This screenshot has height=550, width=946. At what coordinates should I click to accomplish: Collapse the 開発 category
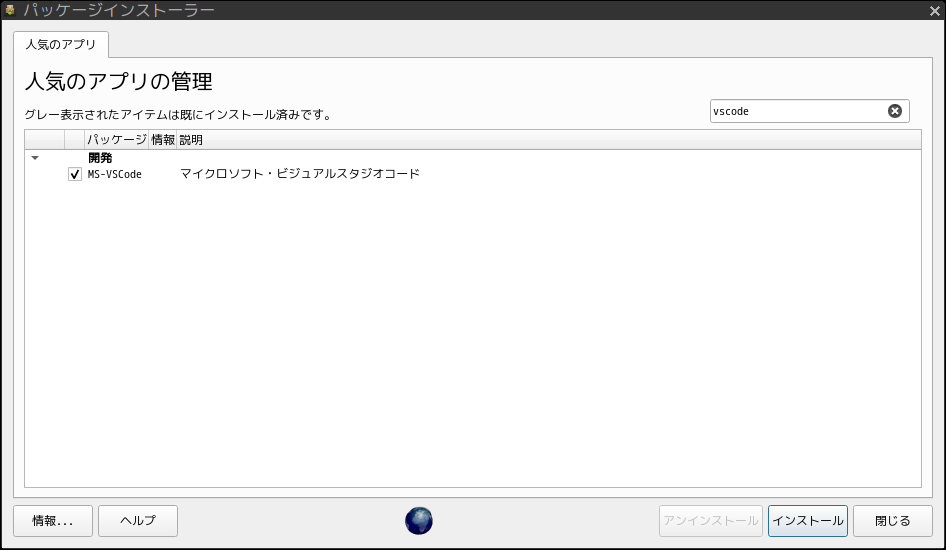click(x=35, y=158)
